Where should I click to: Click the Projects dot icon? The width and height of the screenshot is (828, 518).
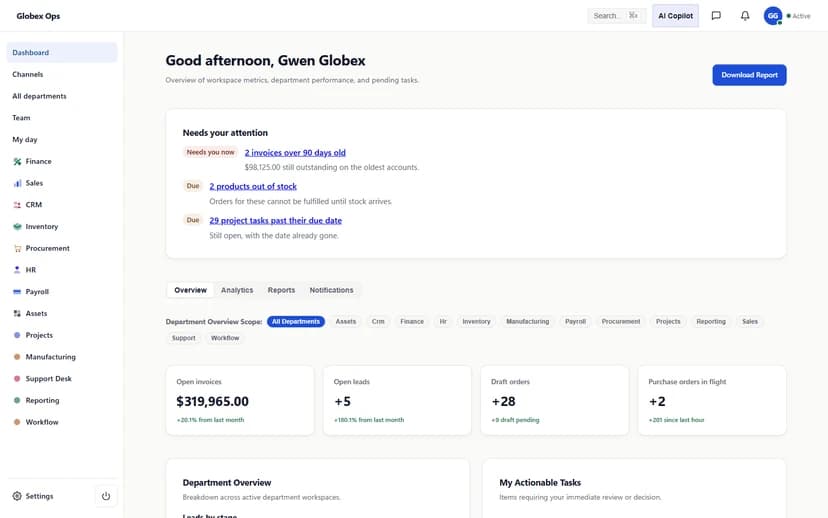tap(17, 335)
